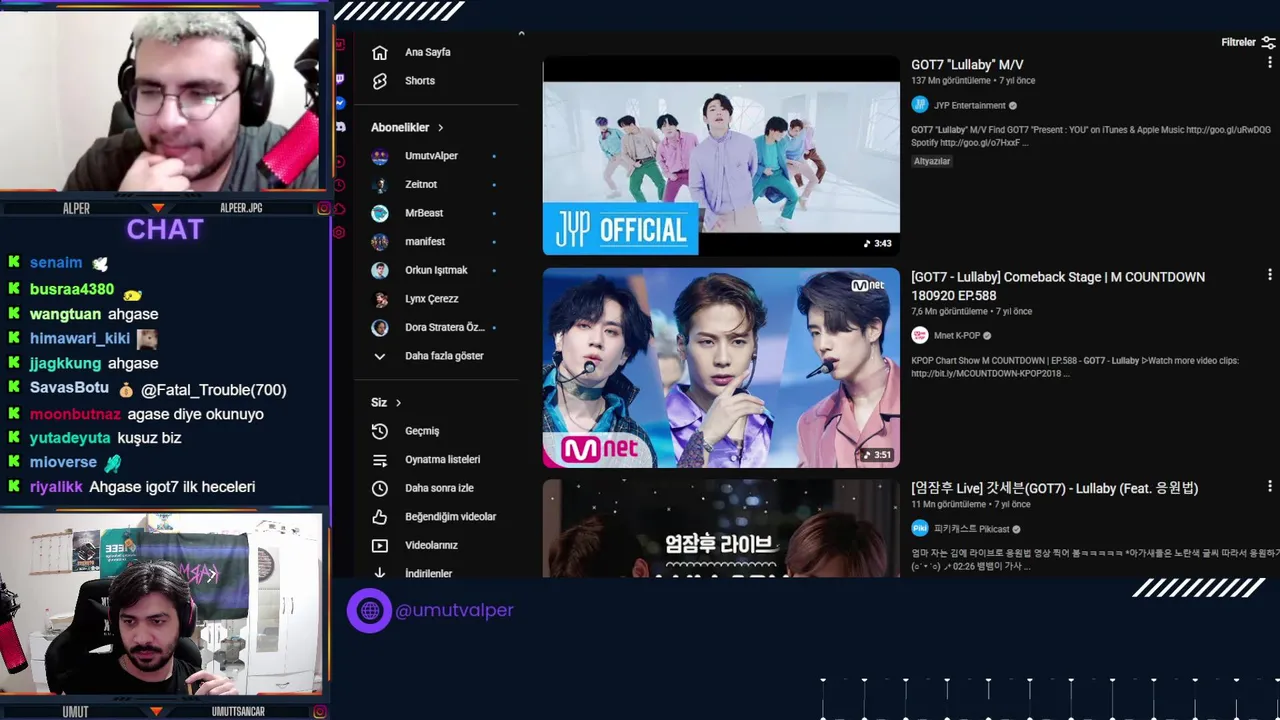Collapse sidebar using top caret arrow
The width and height of the screenshot is (1280, 720).
521,34
